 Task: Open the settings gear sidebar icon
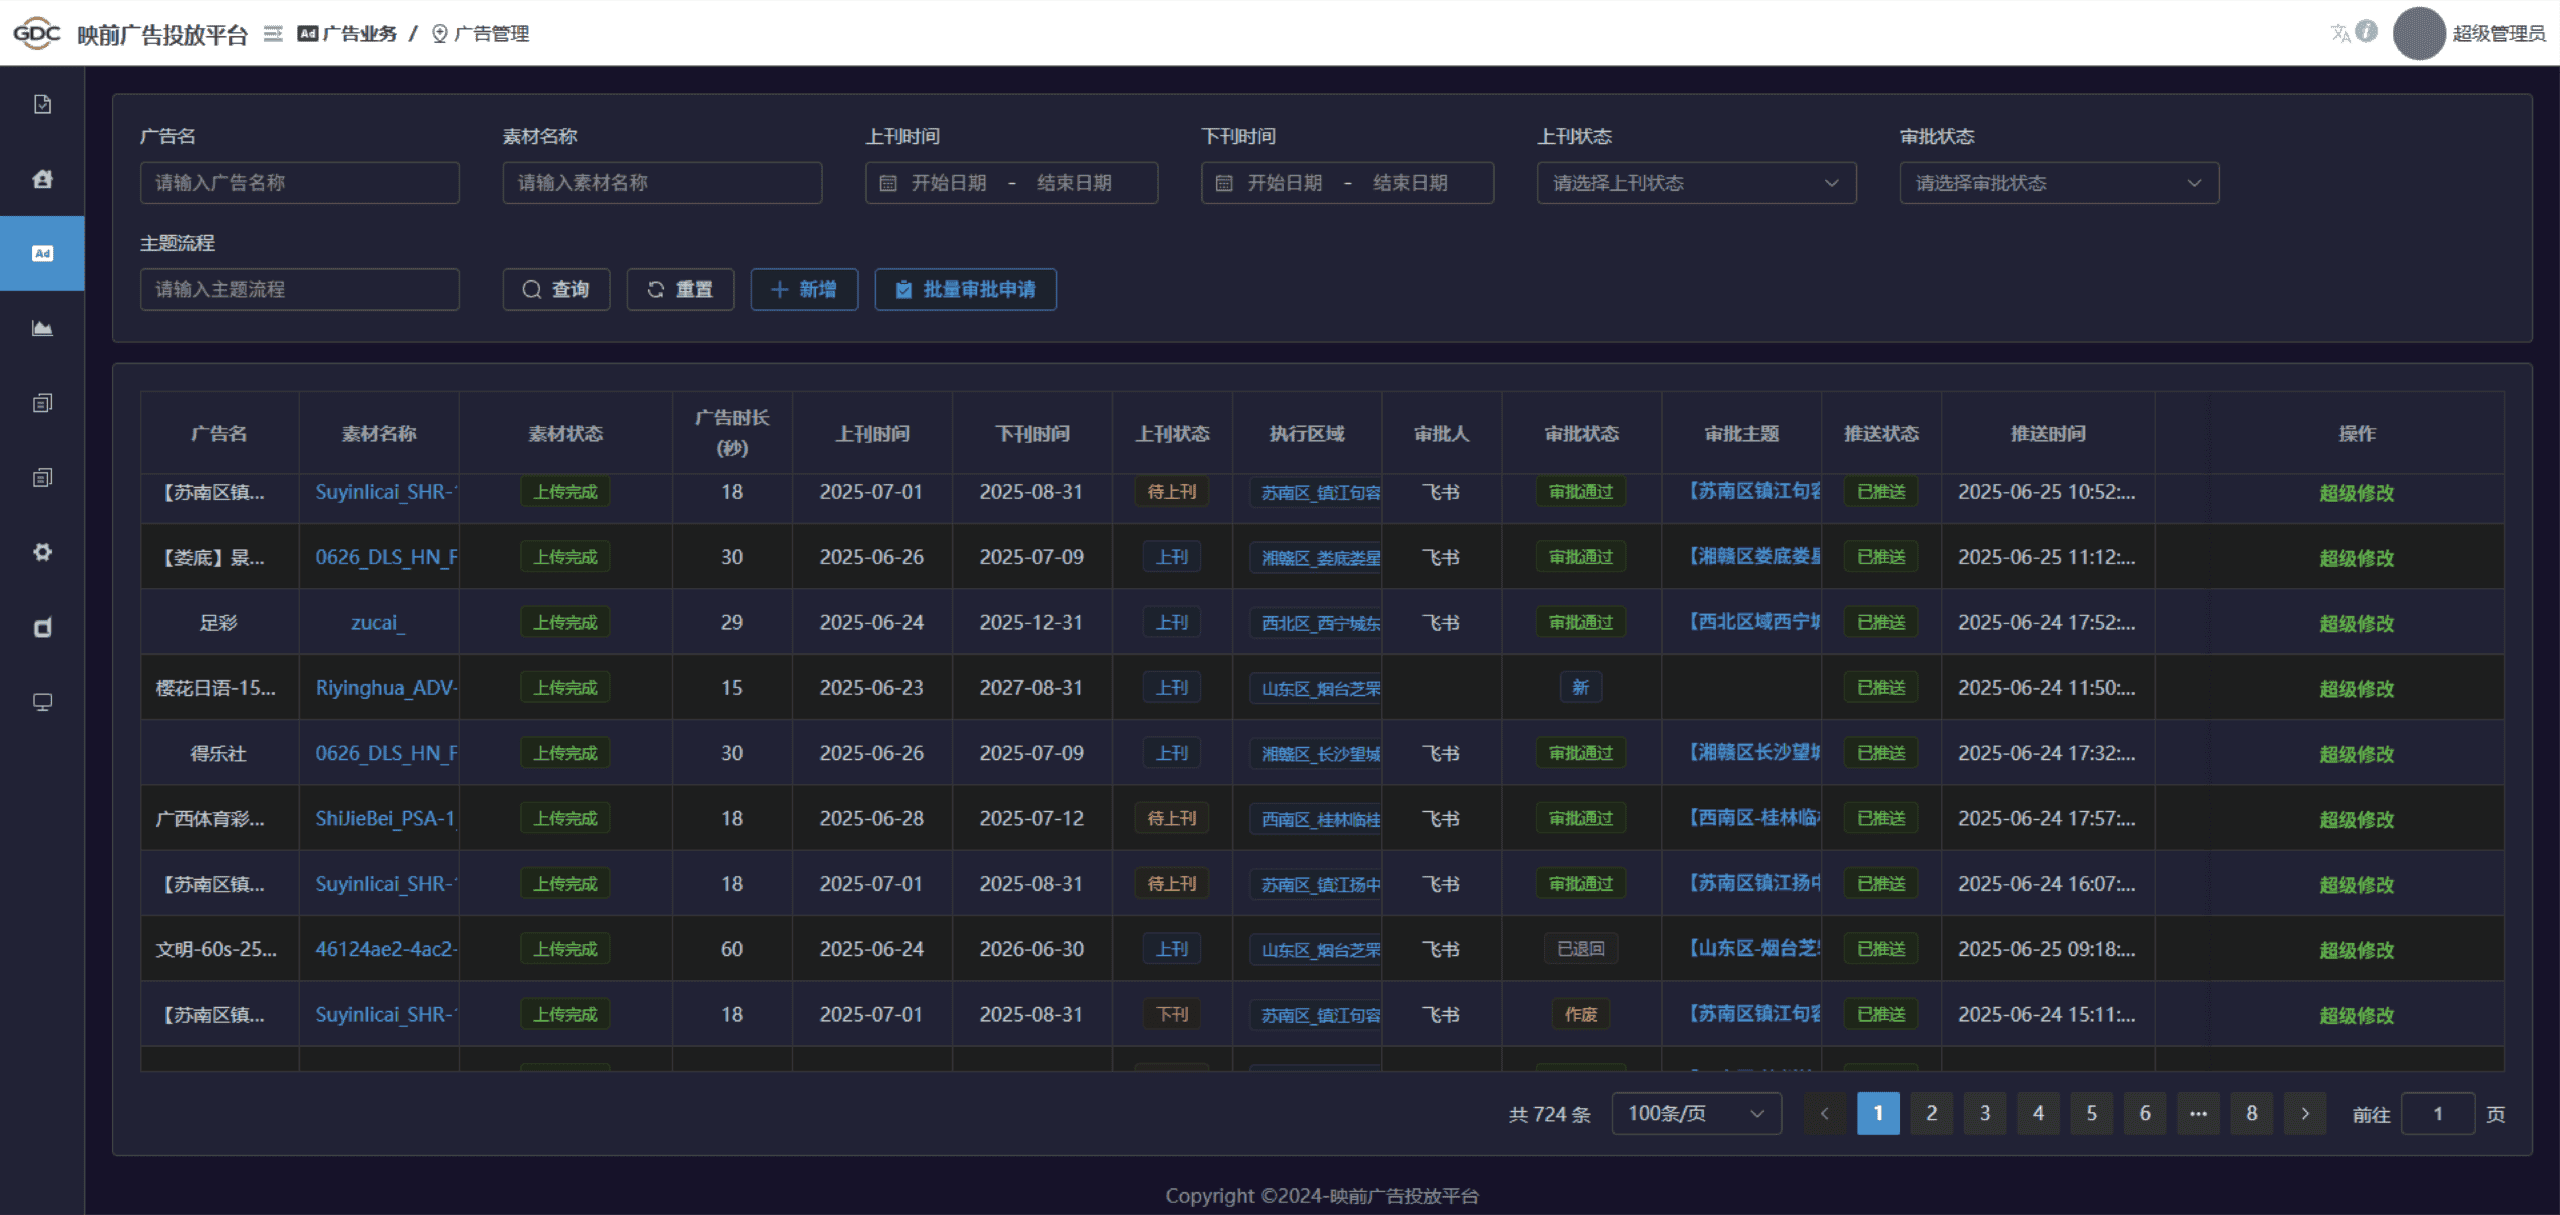coord(42,552)
